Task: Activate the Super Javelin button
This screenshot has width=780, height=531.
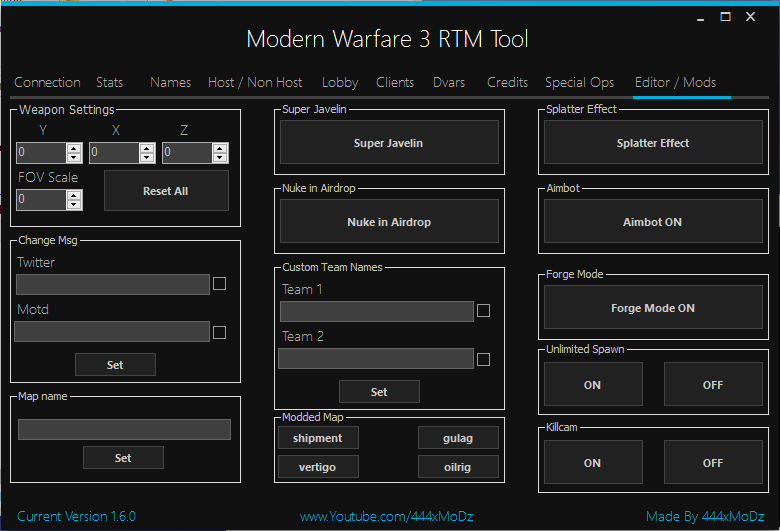Action: [389, 142]
